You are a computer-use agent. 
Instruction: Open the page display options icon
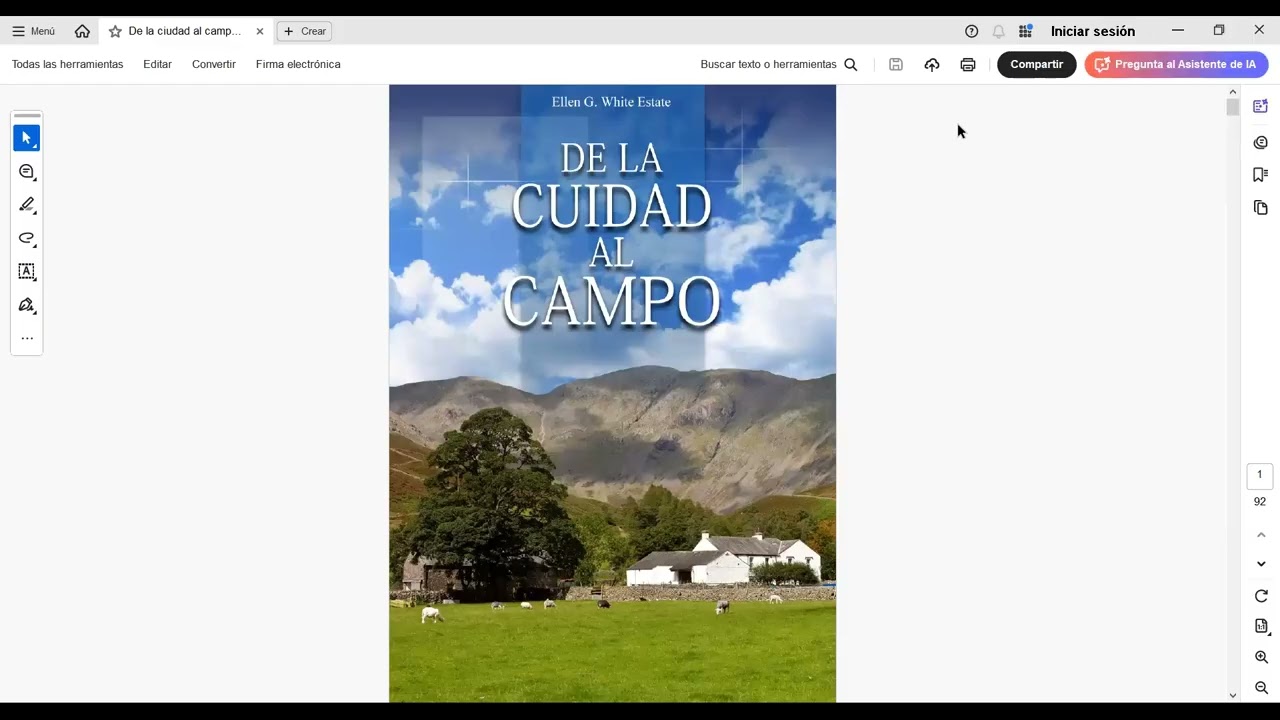pyautogui.click(x=1261, y=626)
